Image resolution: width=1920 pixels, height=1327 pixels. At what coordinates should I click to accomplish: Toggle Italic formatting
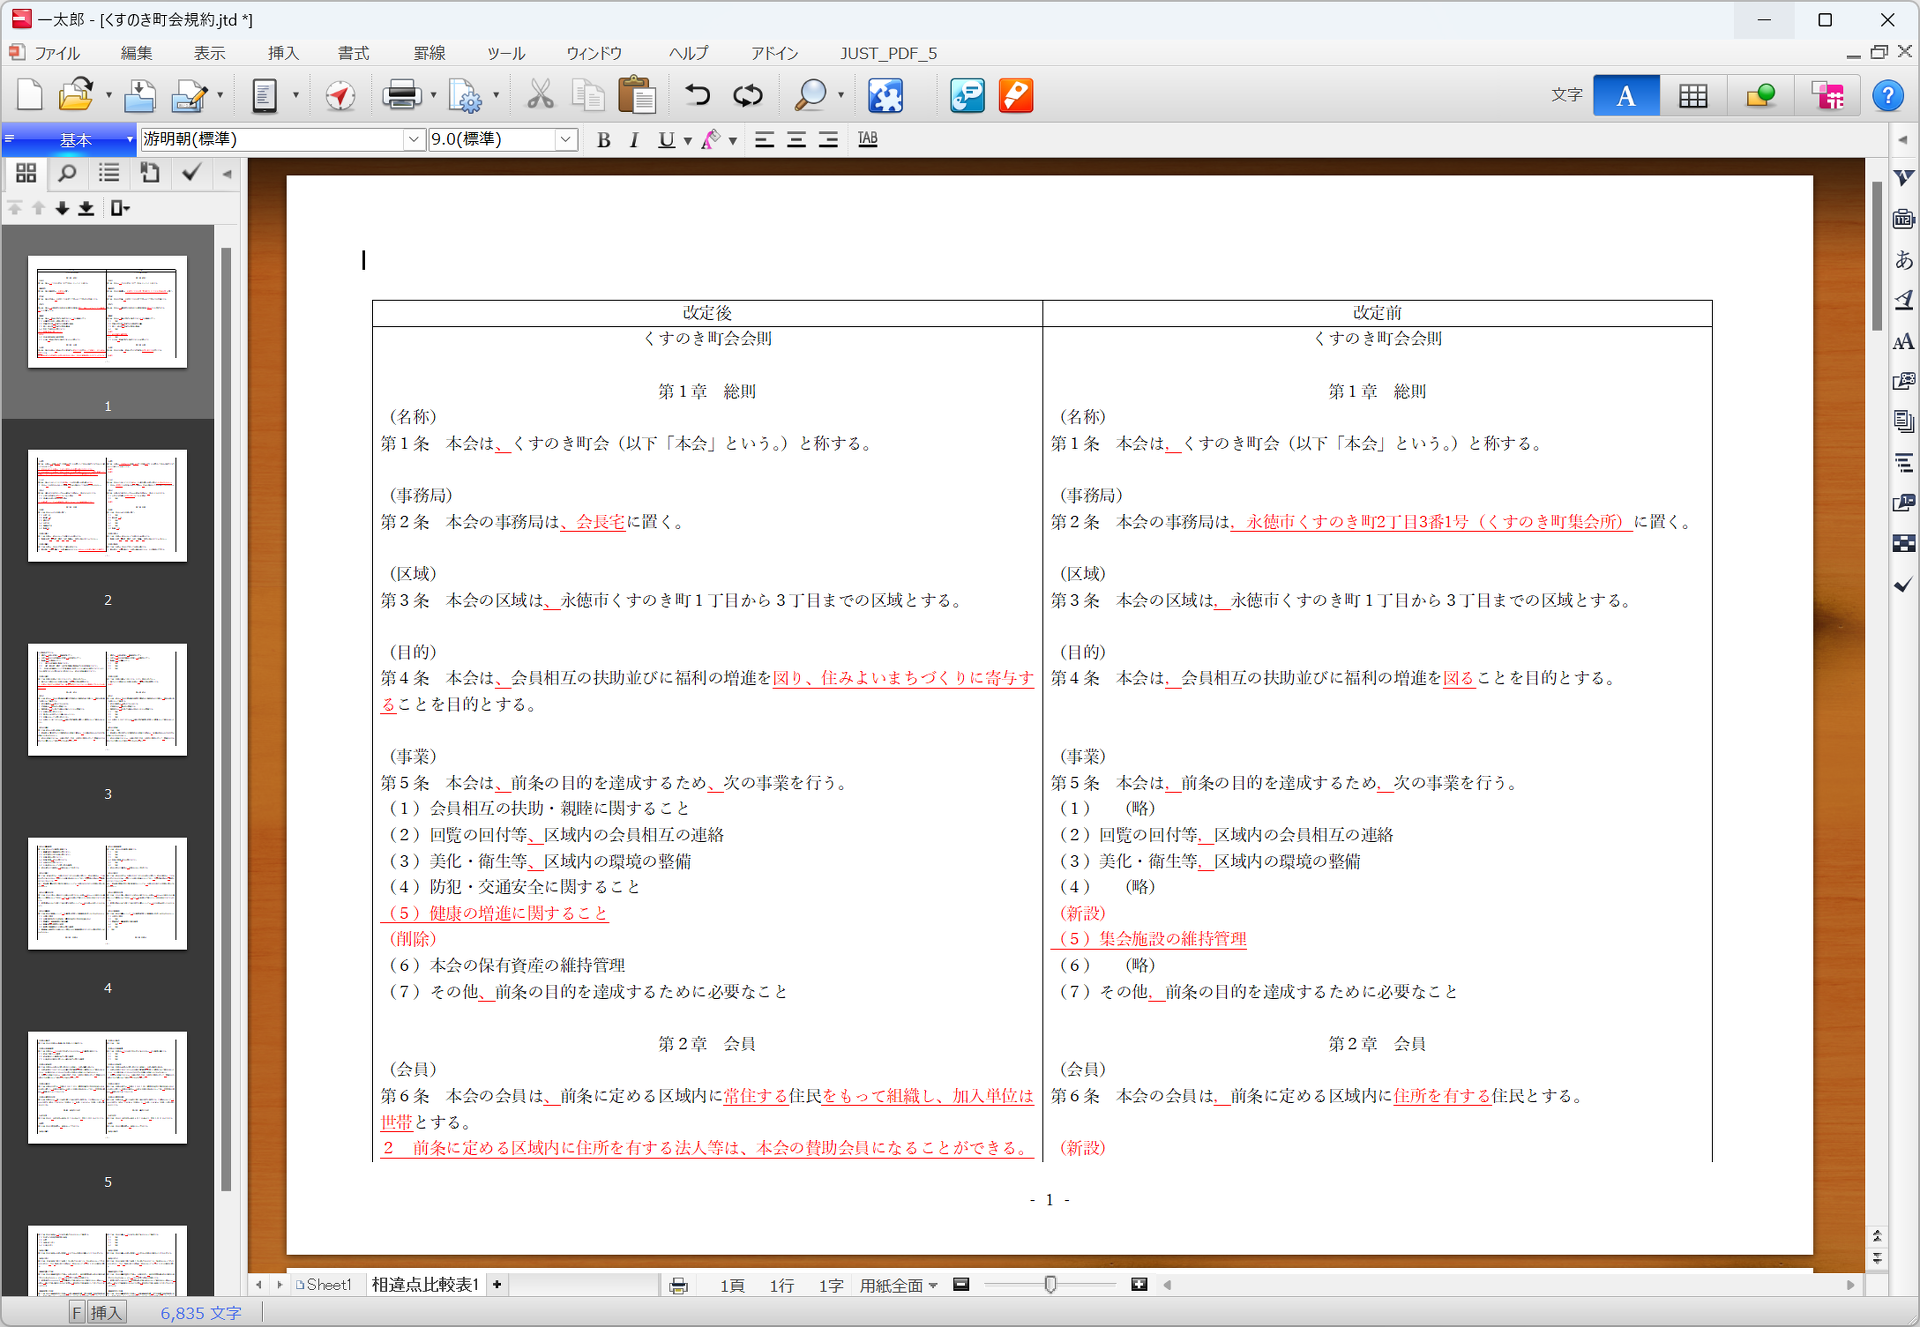coord(634,140)
